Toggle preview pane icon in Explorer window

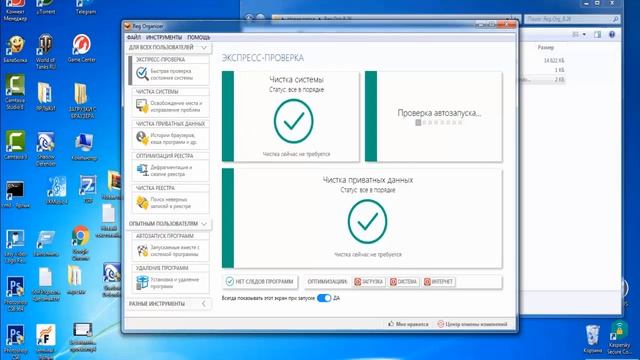click(598, 35)
